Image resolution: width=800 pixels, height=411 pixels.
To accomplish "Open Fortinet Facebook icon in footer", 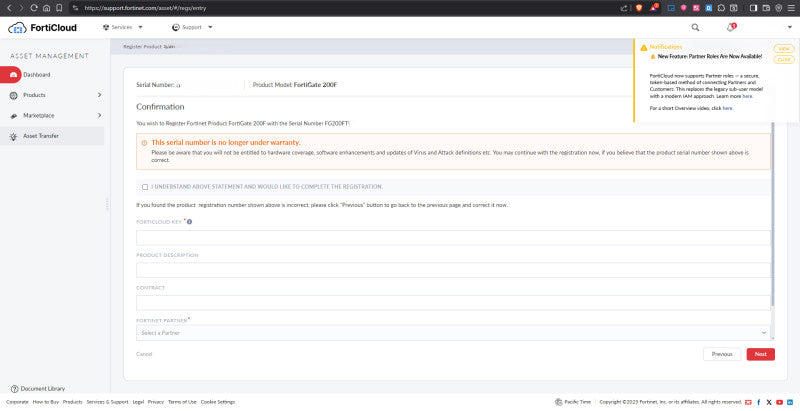I will point(759,402).
